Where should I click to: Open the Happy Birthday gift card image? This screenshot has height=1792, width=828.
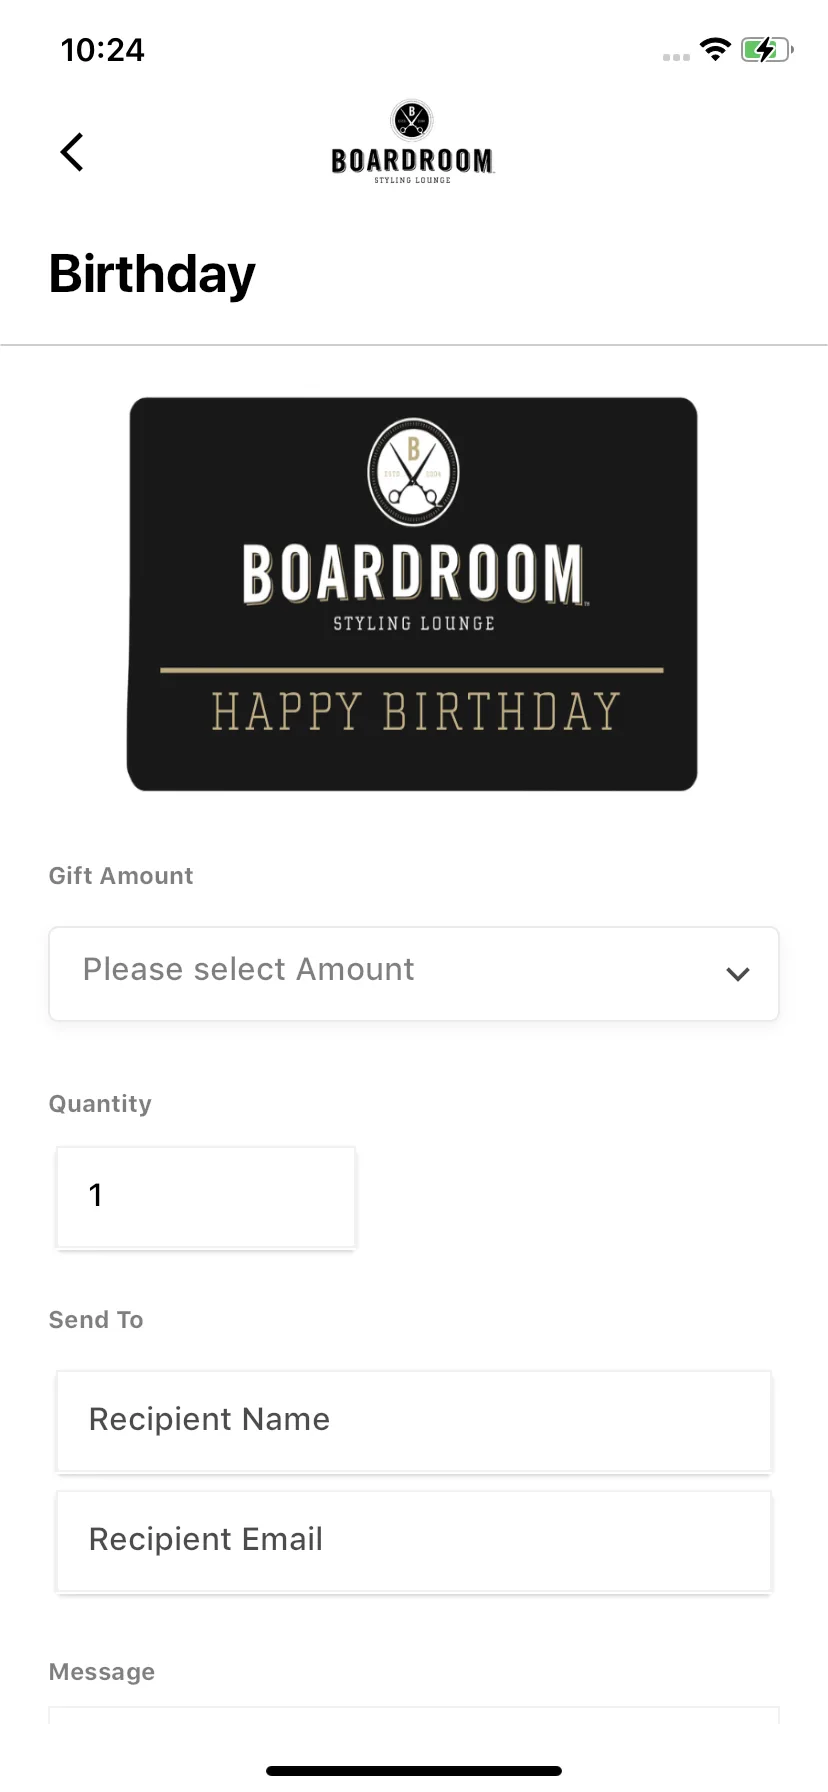coord(412,594)
